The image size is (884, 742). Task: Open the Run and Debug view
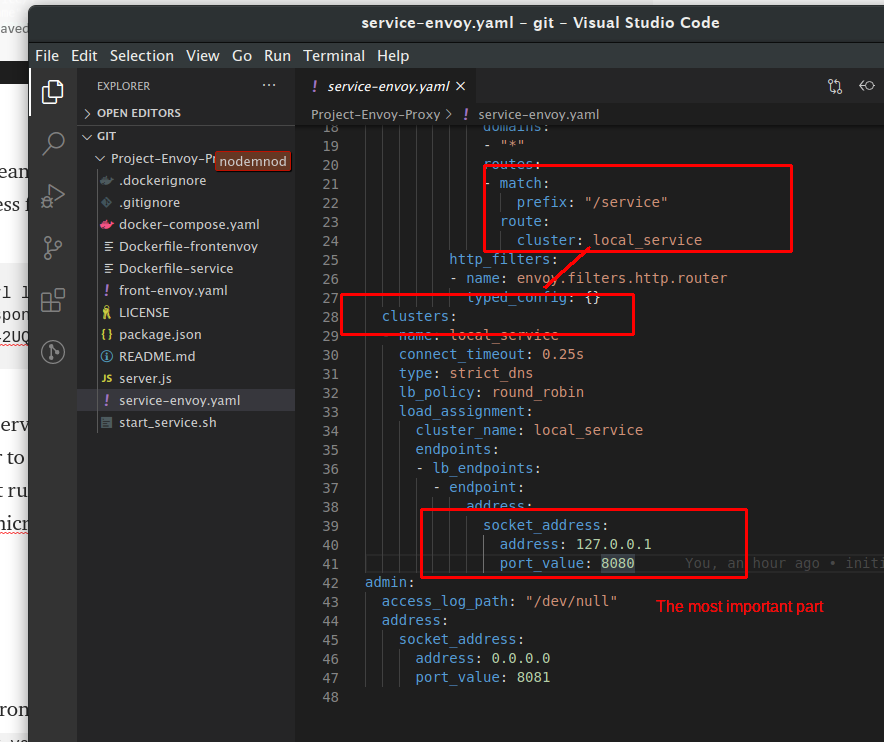(52, 196)
